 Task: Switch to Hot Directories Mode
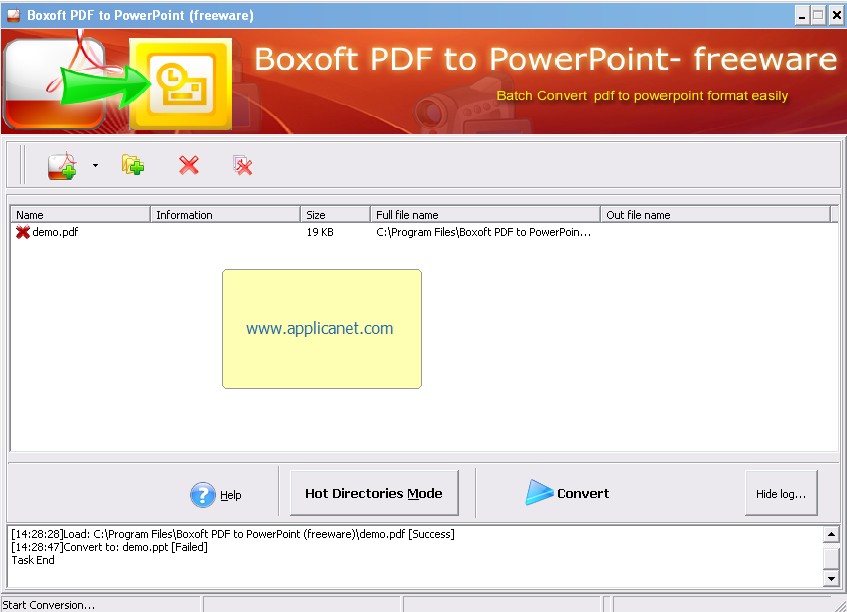click(x=374, y=493)
